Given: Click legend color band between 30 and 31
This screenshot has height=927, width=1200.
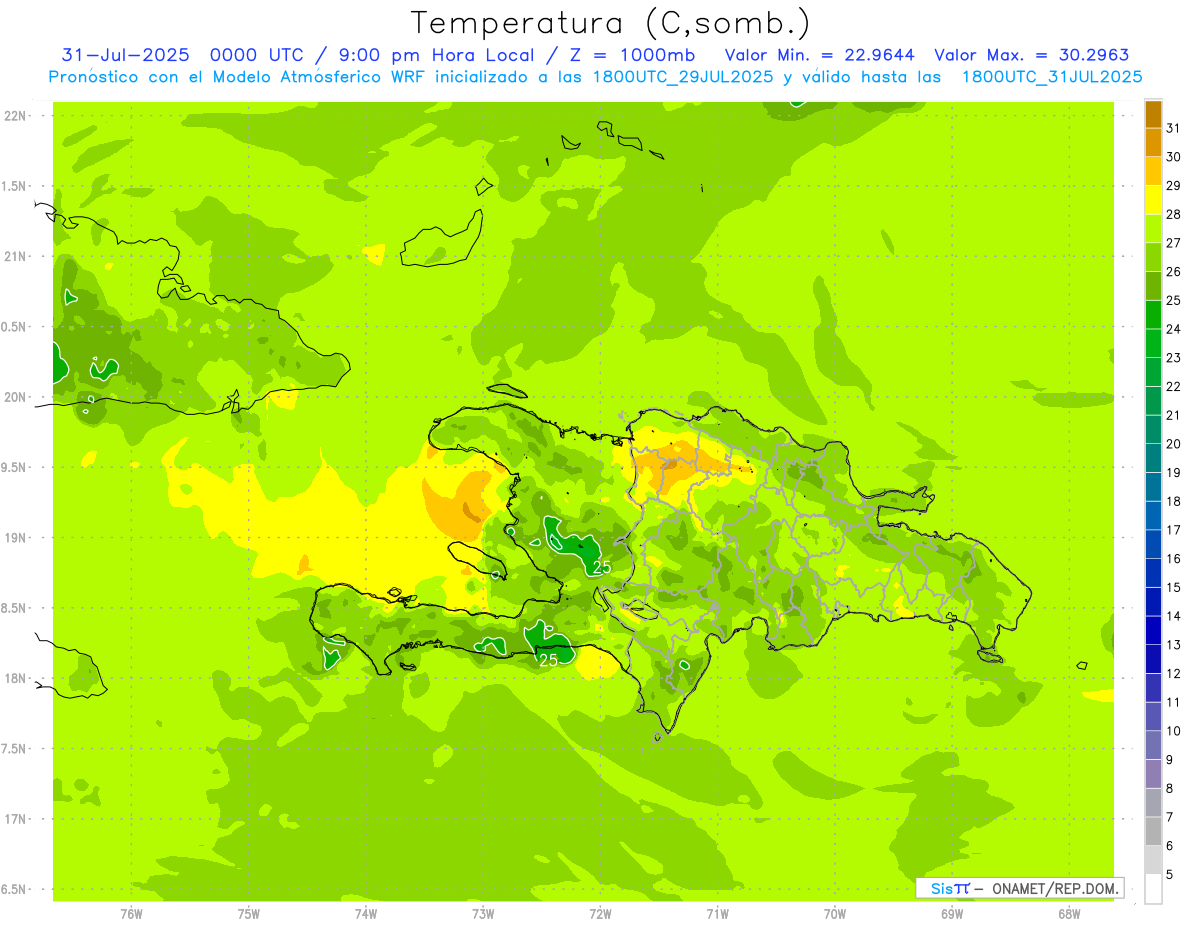Looking at the screenshot, I should [1153, 143].
